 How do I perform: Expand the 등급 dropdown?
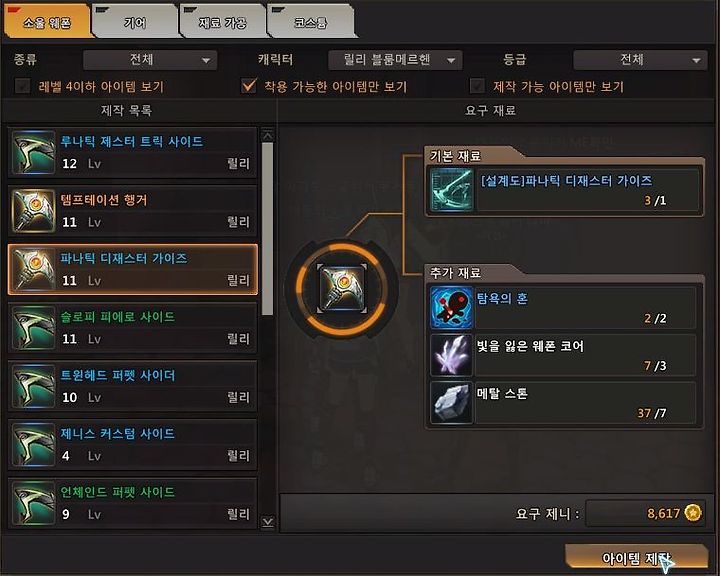pos(640,60)
